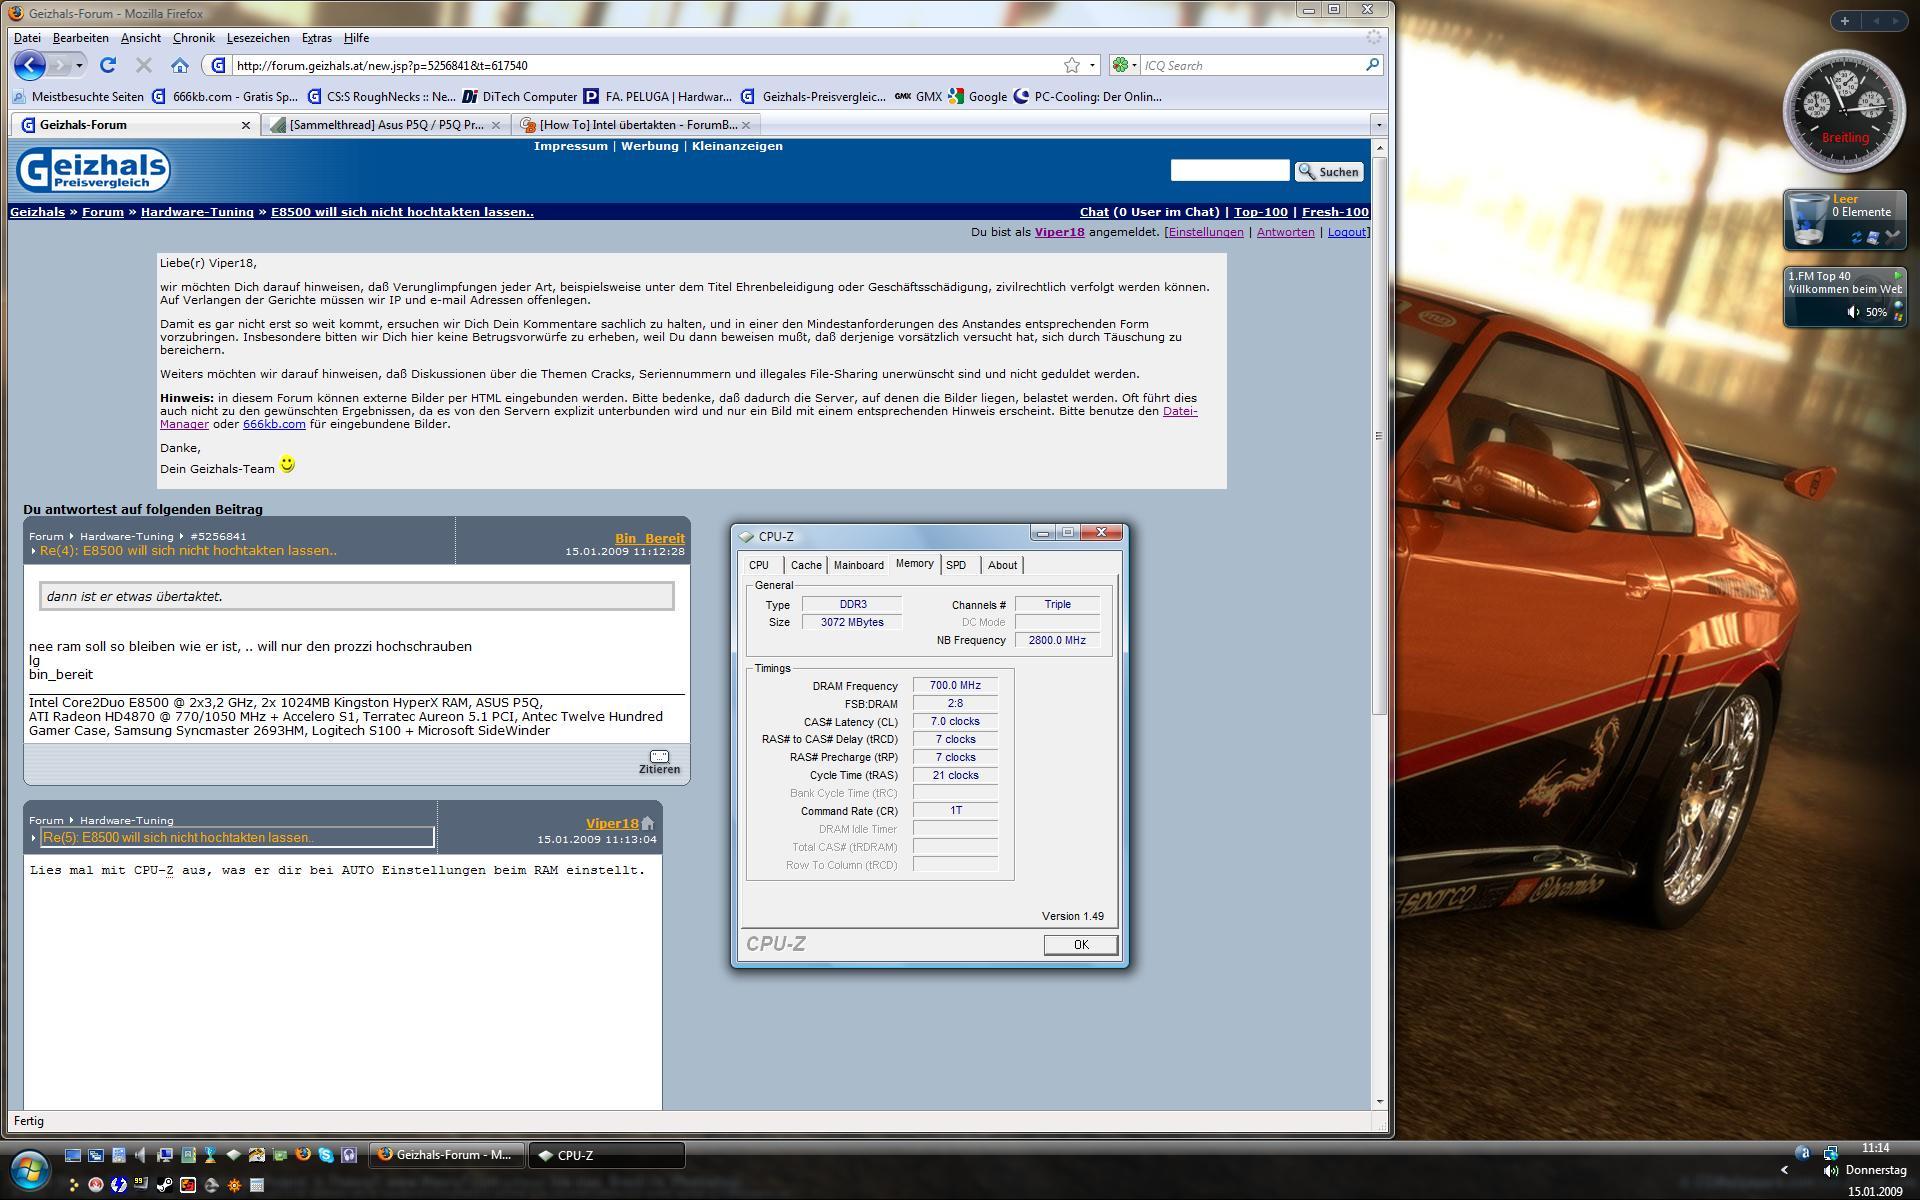Switch to the How To Intel übertakten tab
The height and width of the screenshot is (1200, 1920).
(637, 125)
